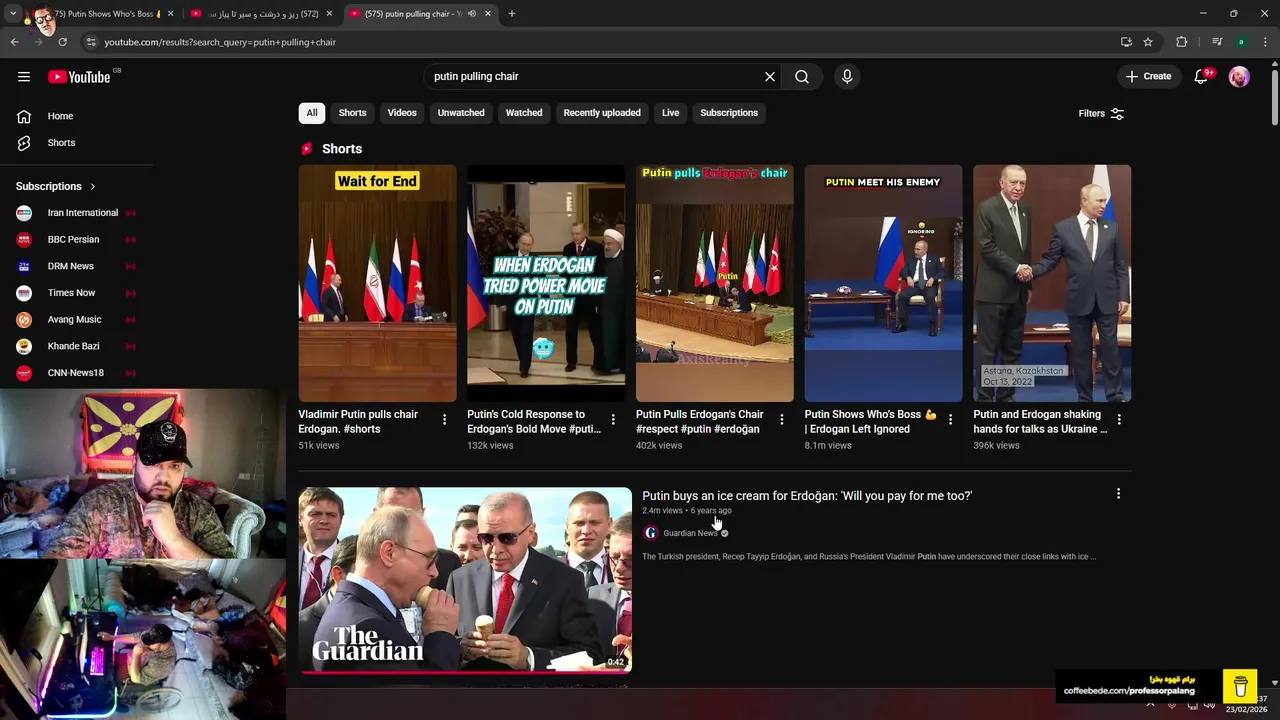The height and width of the screenshot is (720, 1280).
Task: Go back with browser back arrow
Action: tap(14, 42)
